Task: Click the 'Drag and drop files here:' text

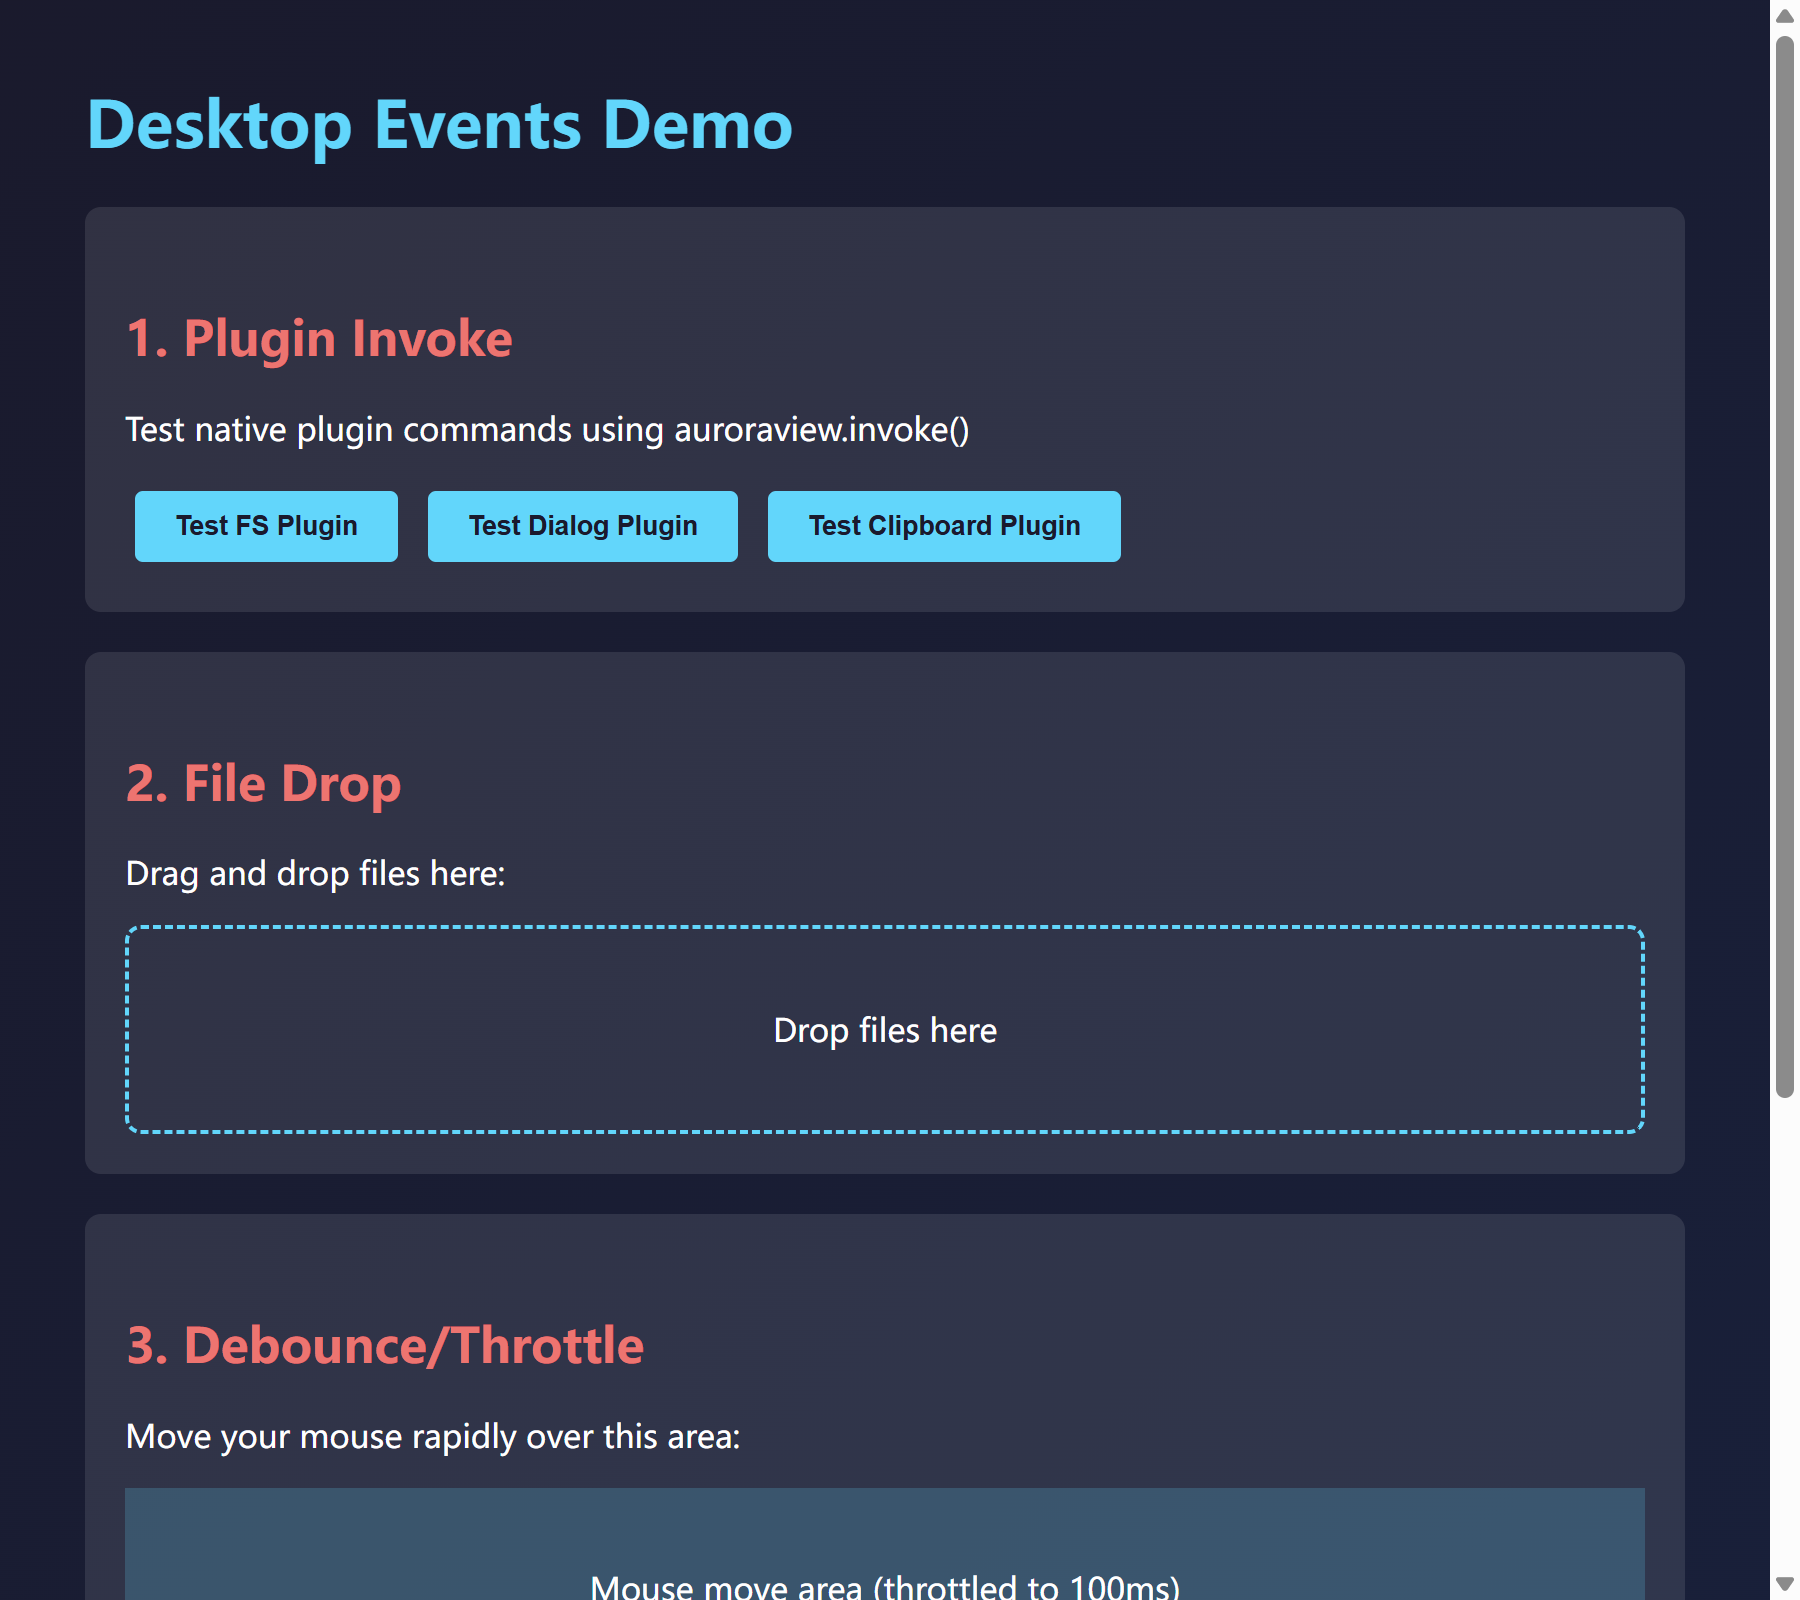Action: (315, 874)
